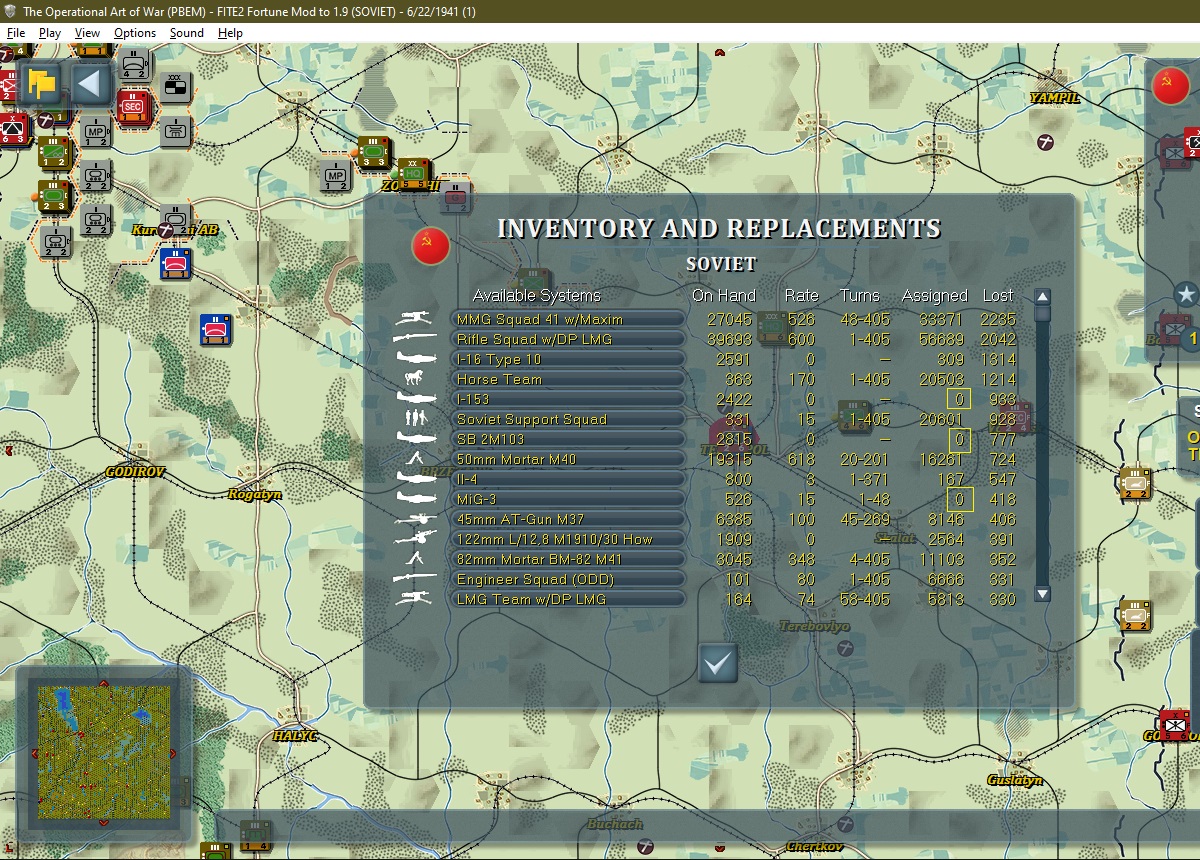The image size is (1200, 860).
Task: Click the Rogatyn town label on the map
Action: (255, 494)
